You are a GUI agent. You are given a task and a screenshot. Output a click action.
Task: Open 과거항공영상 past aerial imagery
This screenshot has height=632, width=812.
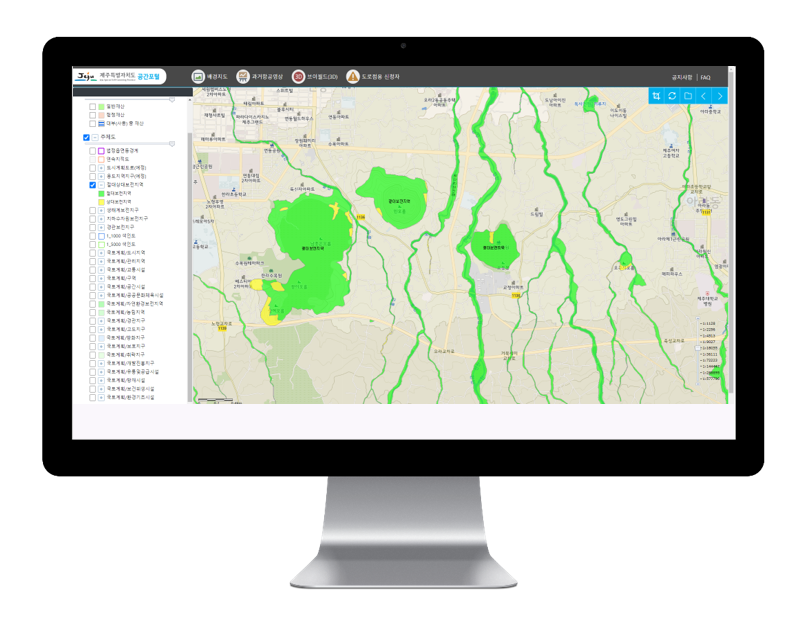243,76
